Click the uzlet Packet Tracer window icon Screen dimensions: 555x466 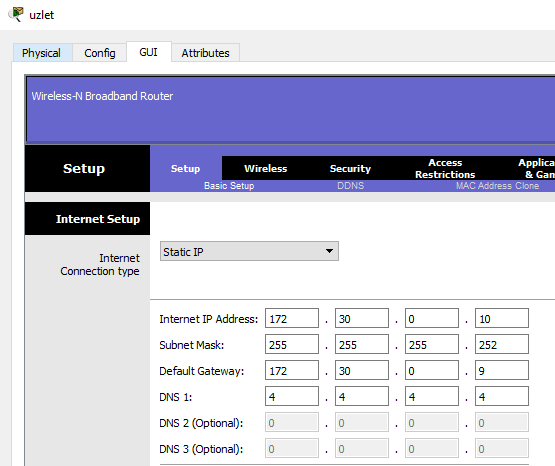coord(16,14)
